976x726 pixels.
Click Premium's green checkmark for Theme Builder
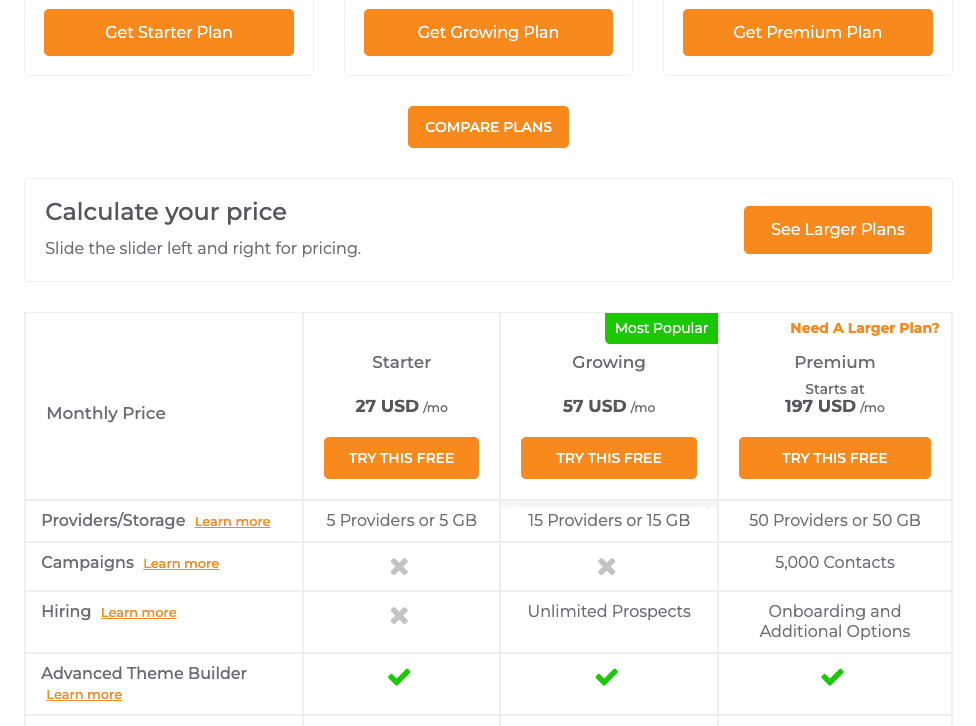832,678
